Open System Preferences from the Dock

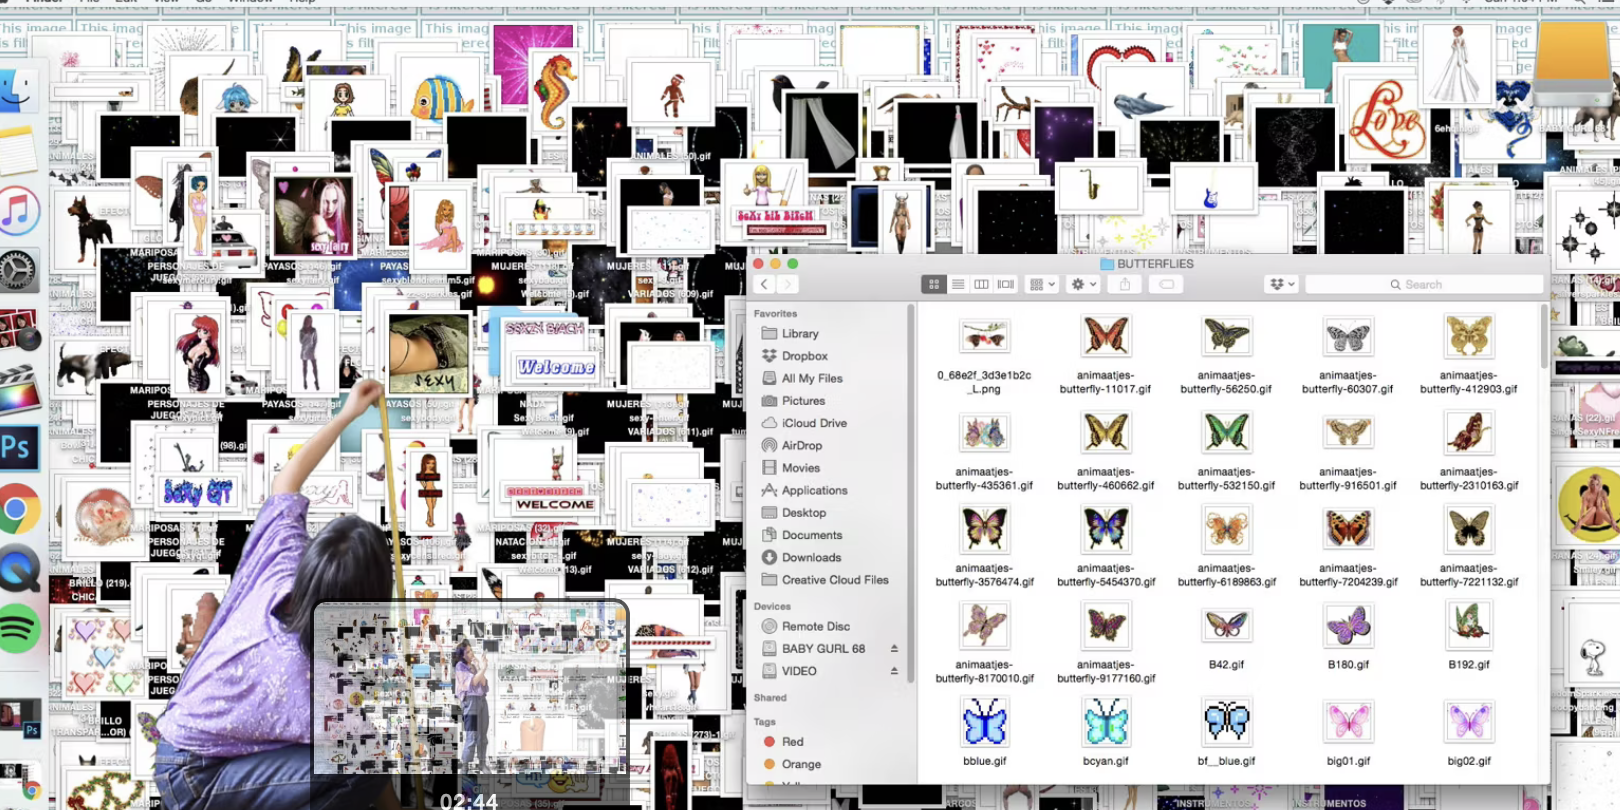coord(17,270)
